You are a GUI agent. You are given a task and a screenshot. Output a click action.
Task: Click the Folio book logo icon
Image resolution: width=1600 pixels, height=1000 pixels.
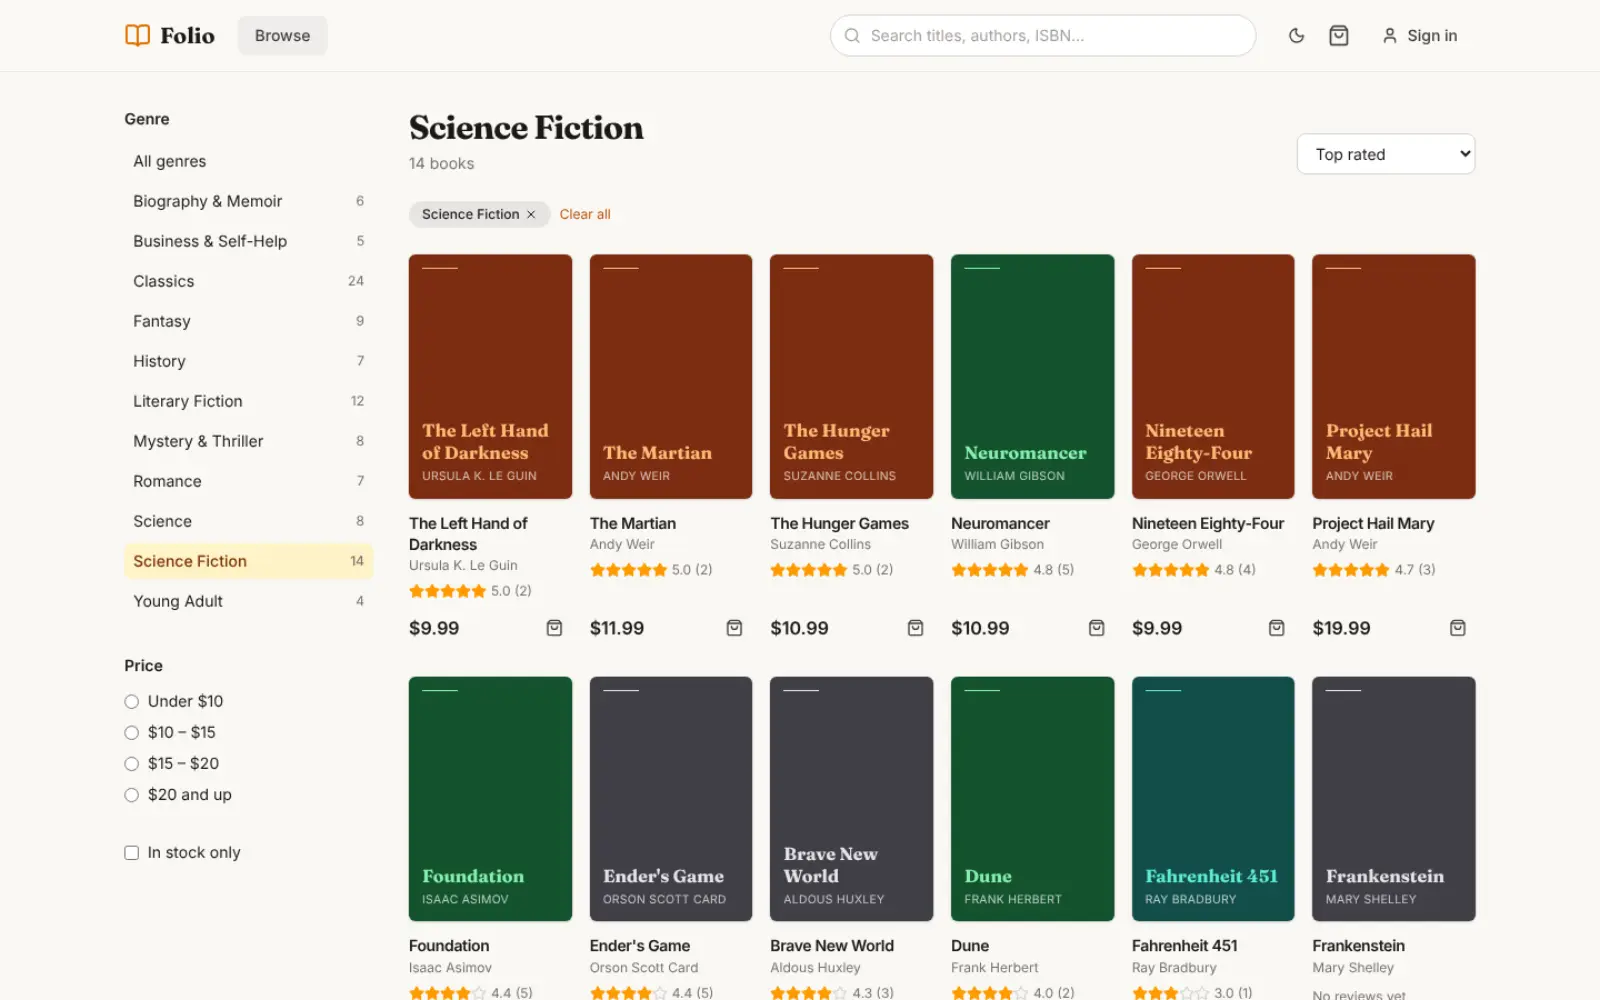137,35
